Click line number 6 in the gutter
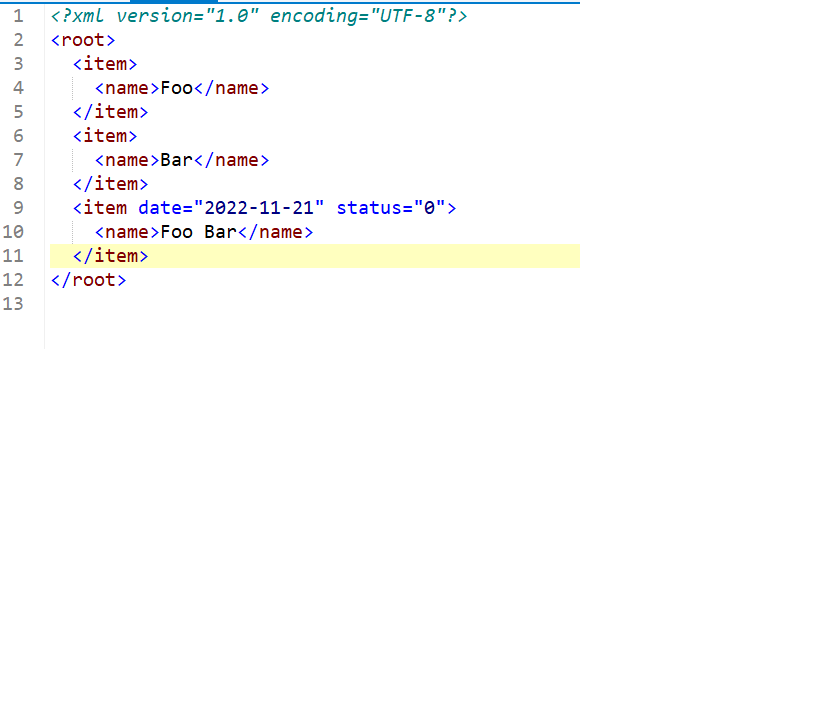 coord(18,136)
